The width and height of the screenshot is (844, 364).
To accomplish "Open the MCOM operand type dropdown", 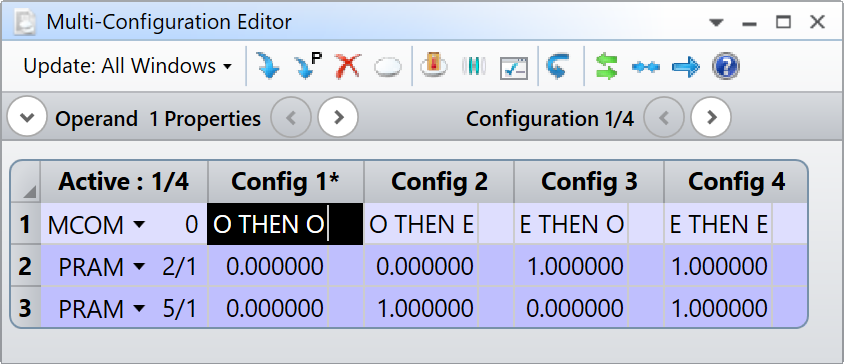I will point(139,224).
